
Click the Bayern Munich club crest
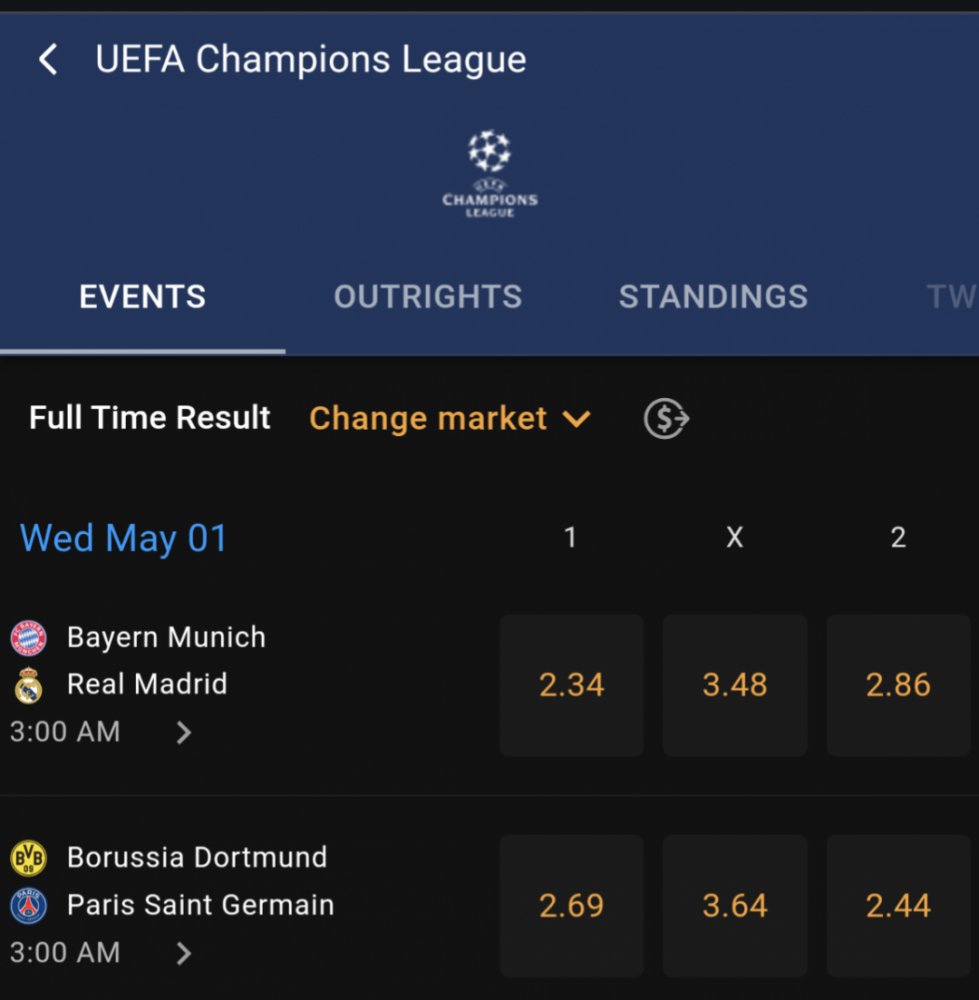(x=29, y=638)
